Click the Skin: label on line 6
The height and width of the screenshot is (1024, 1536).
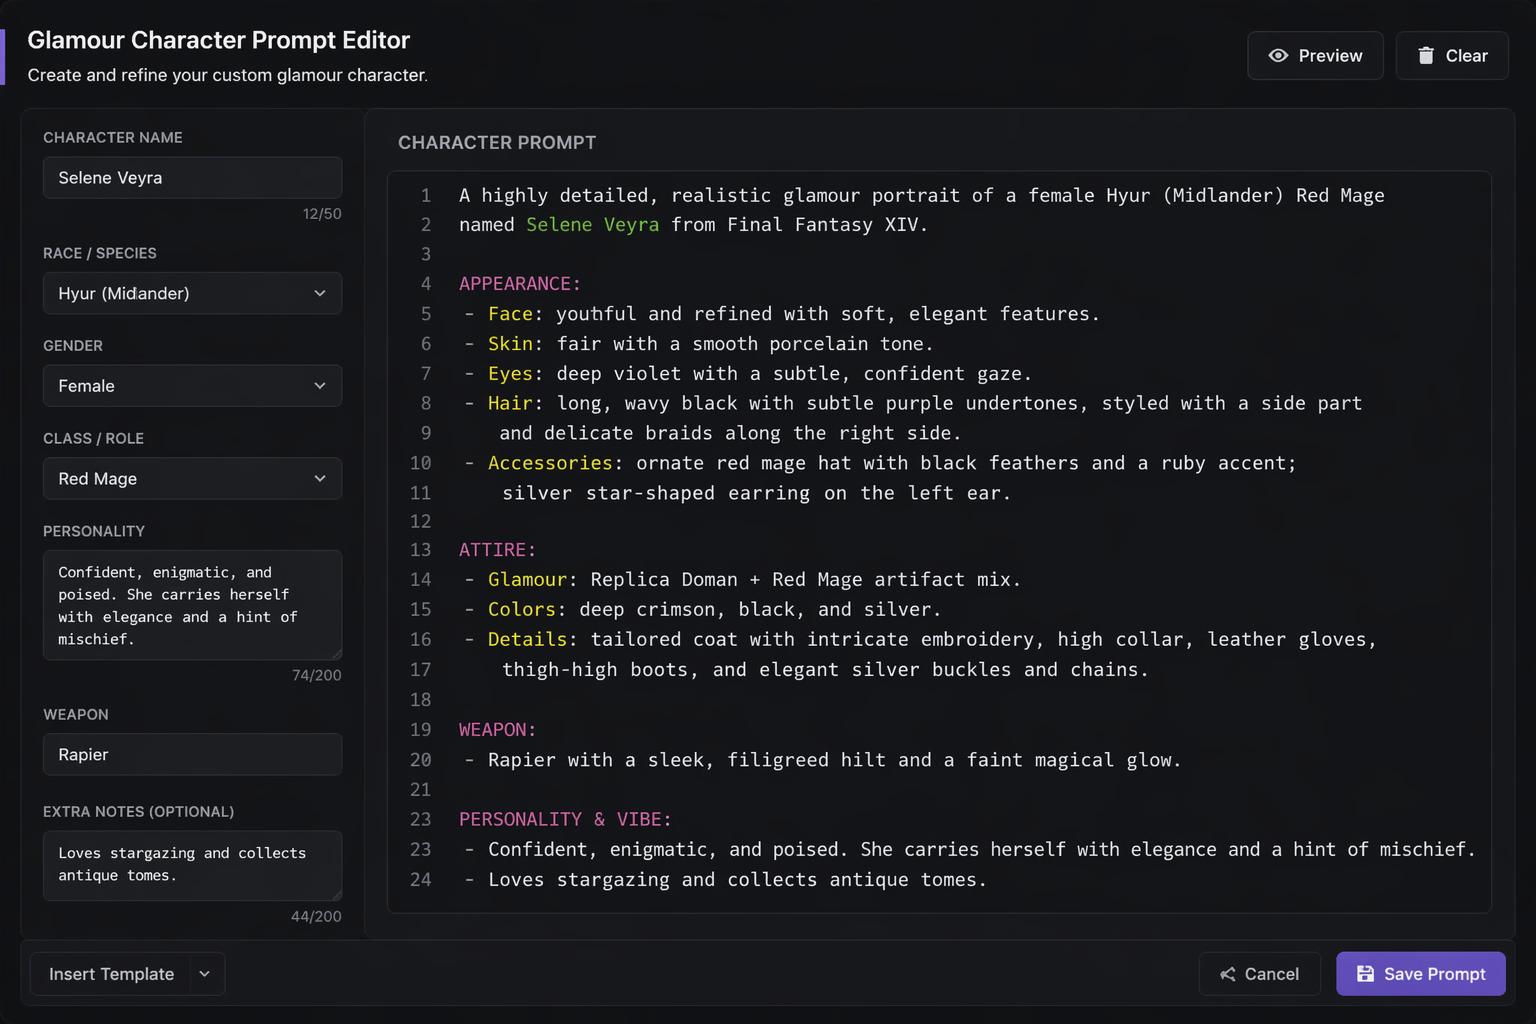pos(515,344)
